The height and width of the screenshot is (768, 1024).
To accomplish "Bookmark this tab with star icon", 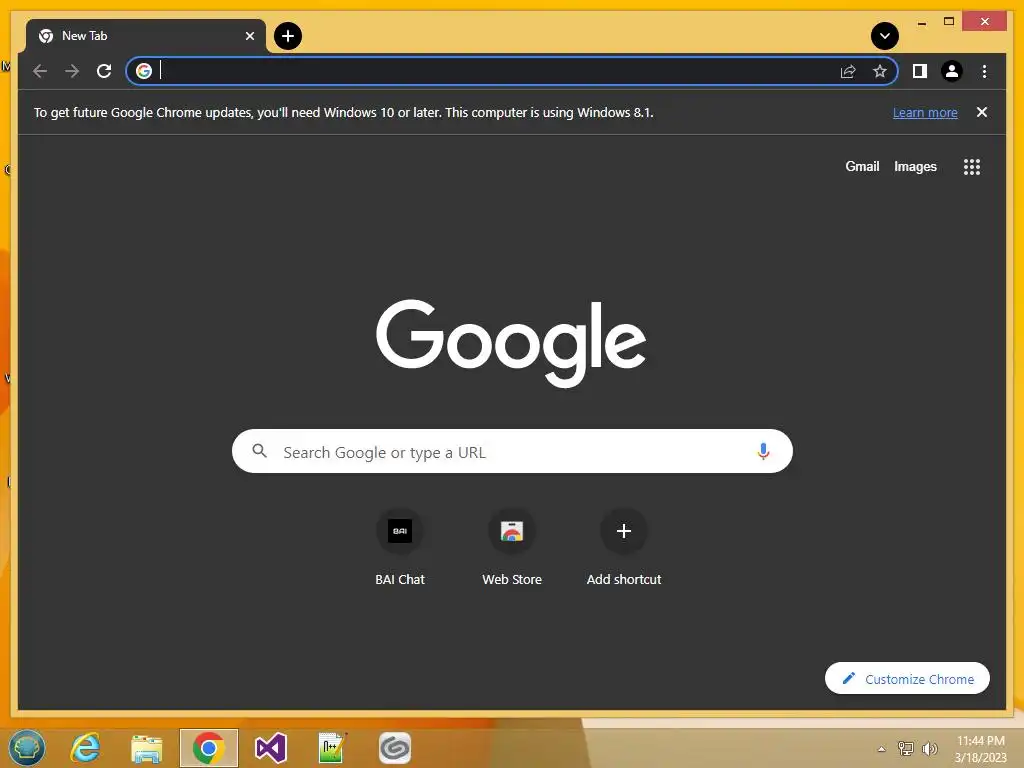I will [880, 71].
